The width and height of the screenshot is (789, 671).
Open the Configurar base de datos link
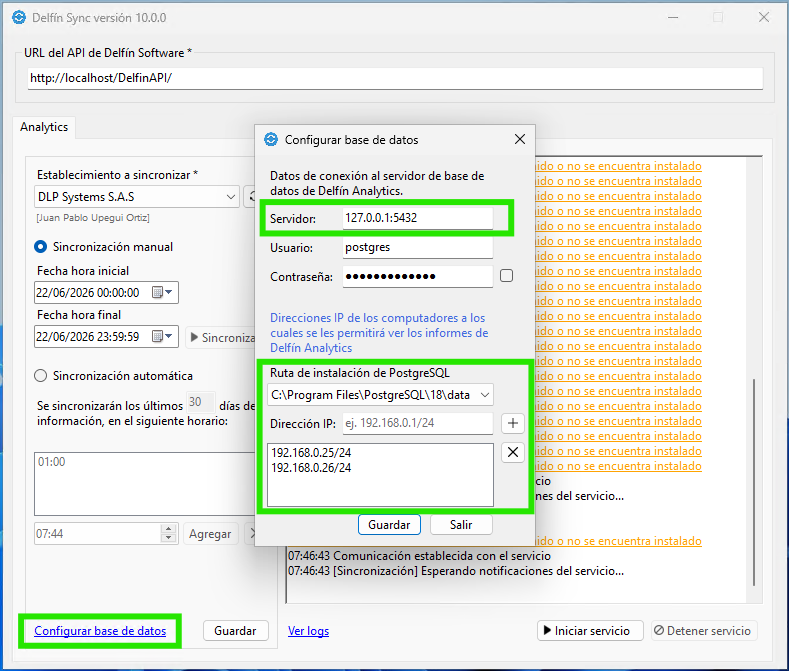tap(100, 631)
